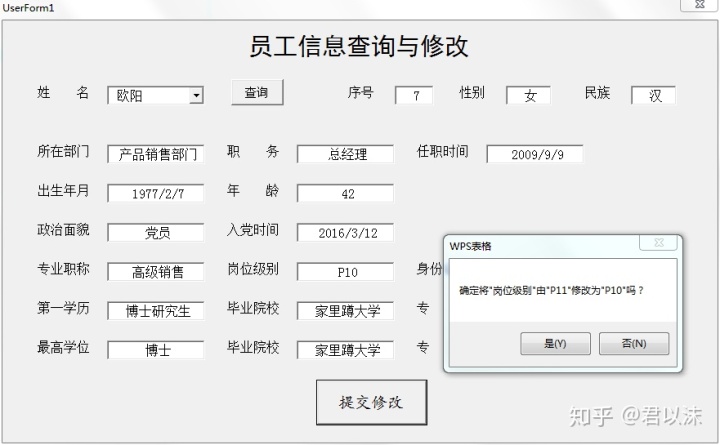Close the WPS表格 dialog with X
The height and width of the screenshot is (445, 720).
coord(658,242)
